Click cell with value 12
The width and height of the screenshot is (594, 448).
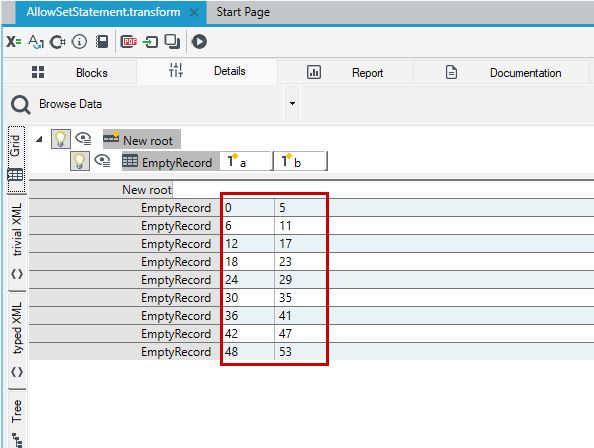pos(248,244)
